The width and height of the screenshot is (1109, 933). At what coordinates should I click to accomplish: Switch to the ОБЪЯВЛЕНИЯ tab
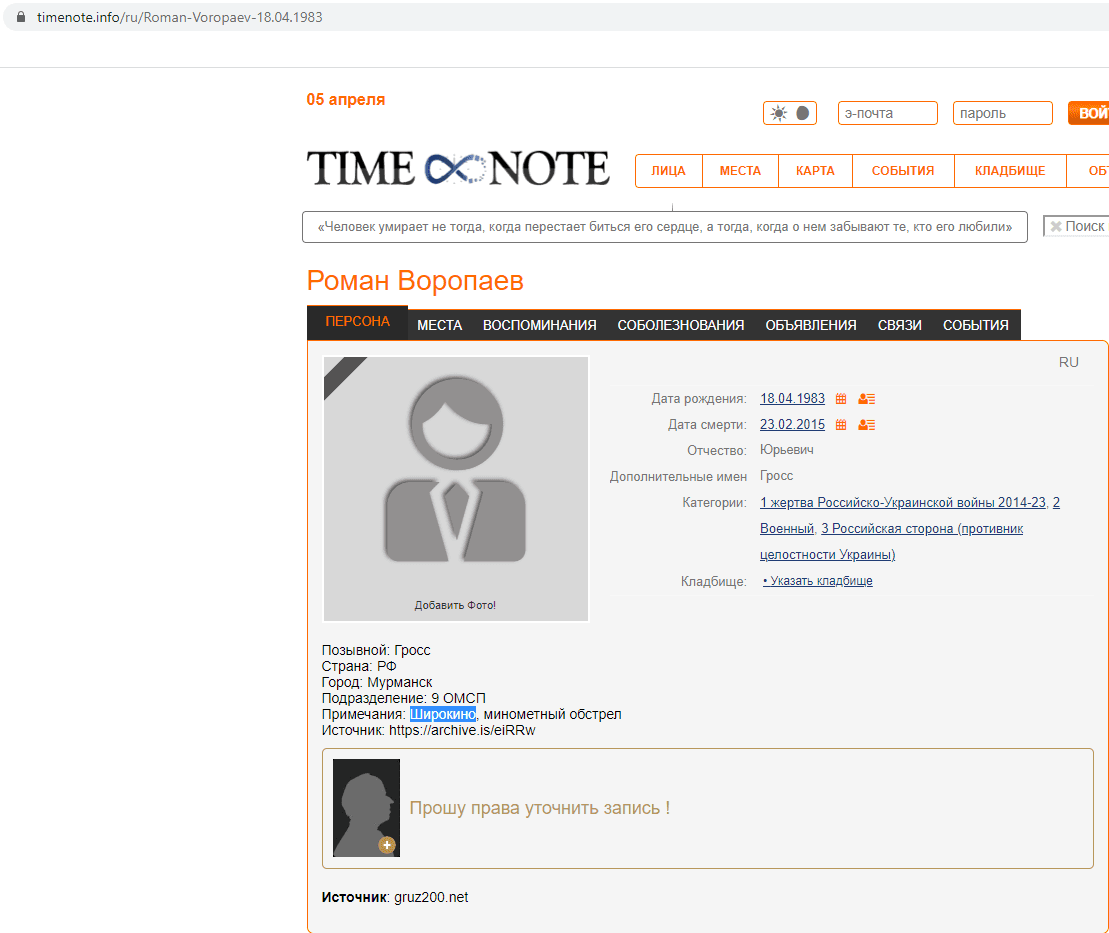pos(811,325)
